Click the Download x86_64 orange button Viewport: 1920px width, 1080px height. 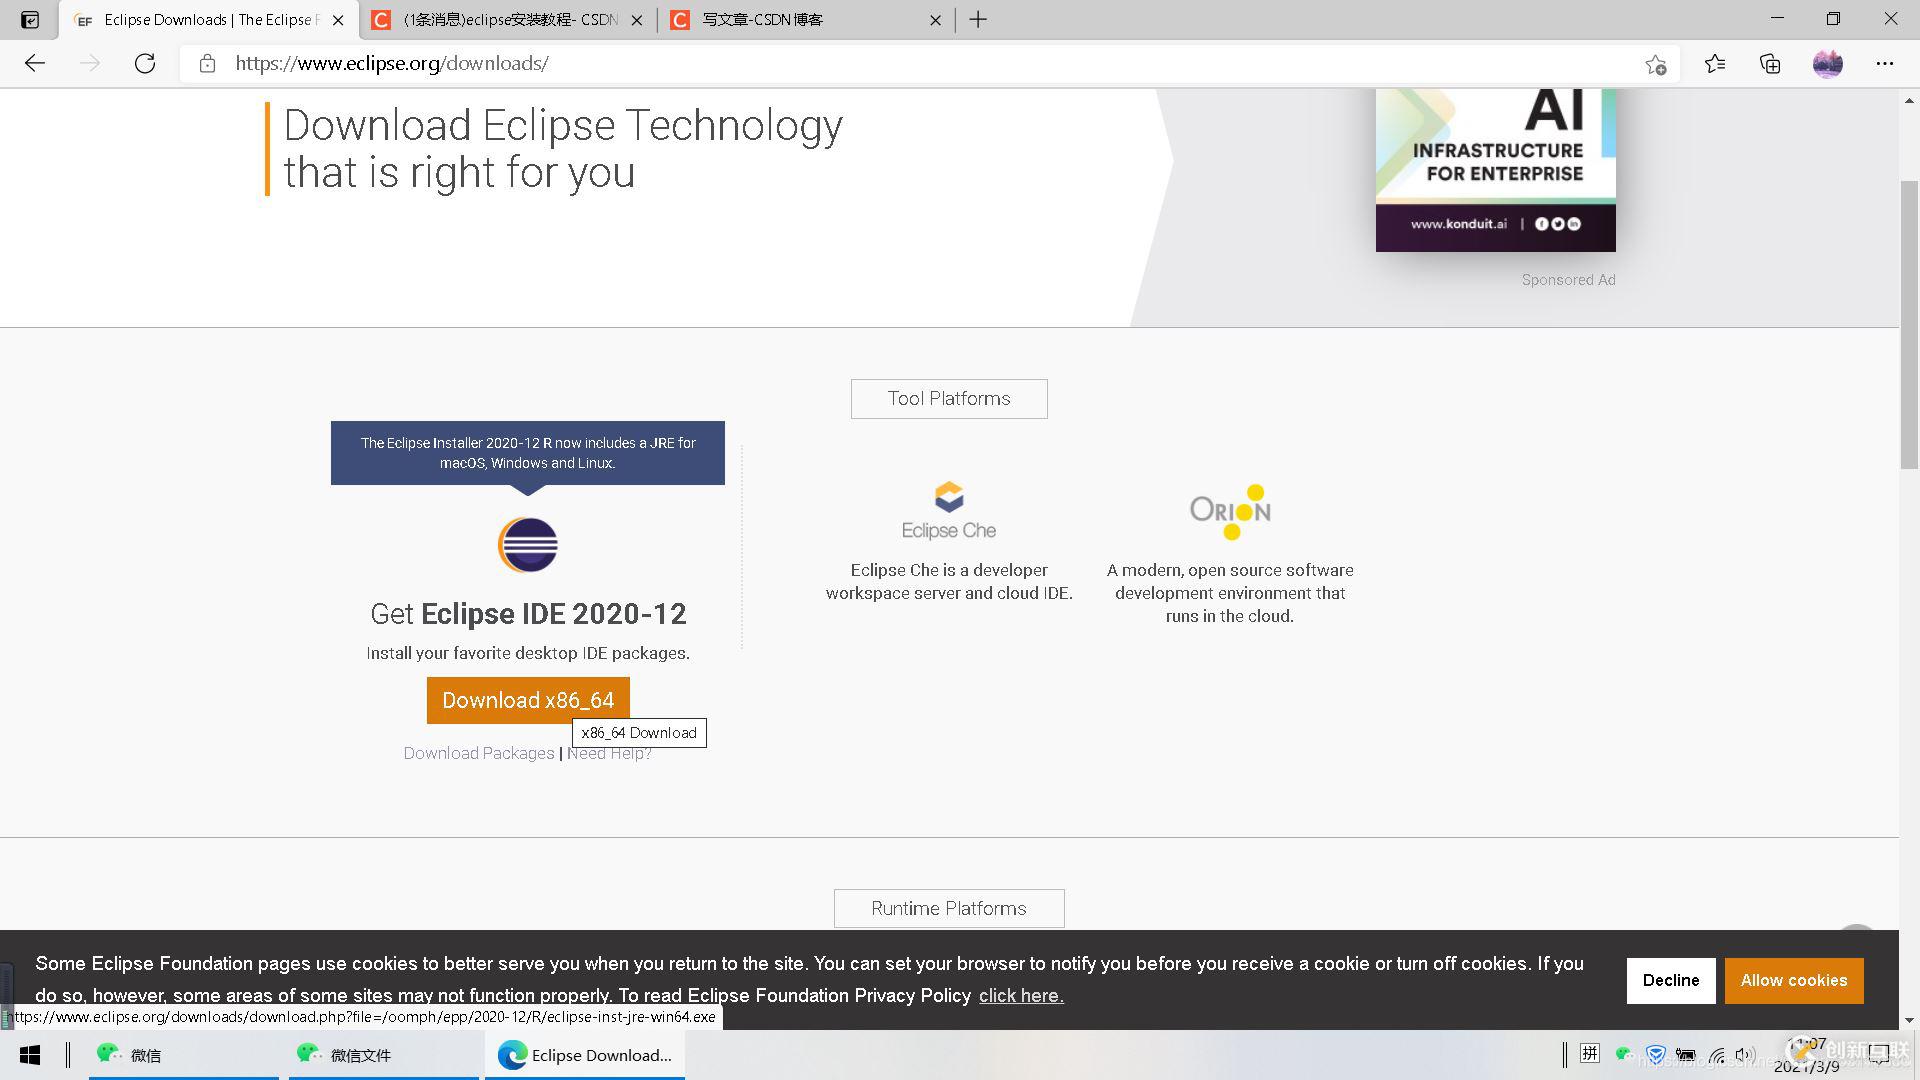(527, 700)
